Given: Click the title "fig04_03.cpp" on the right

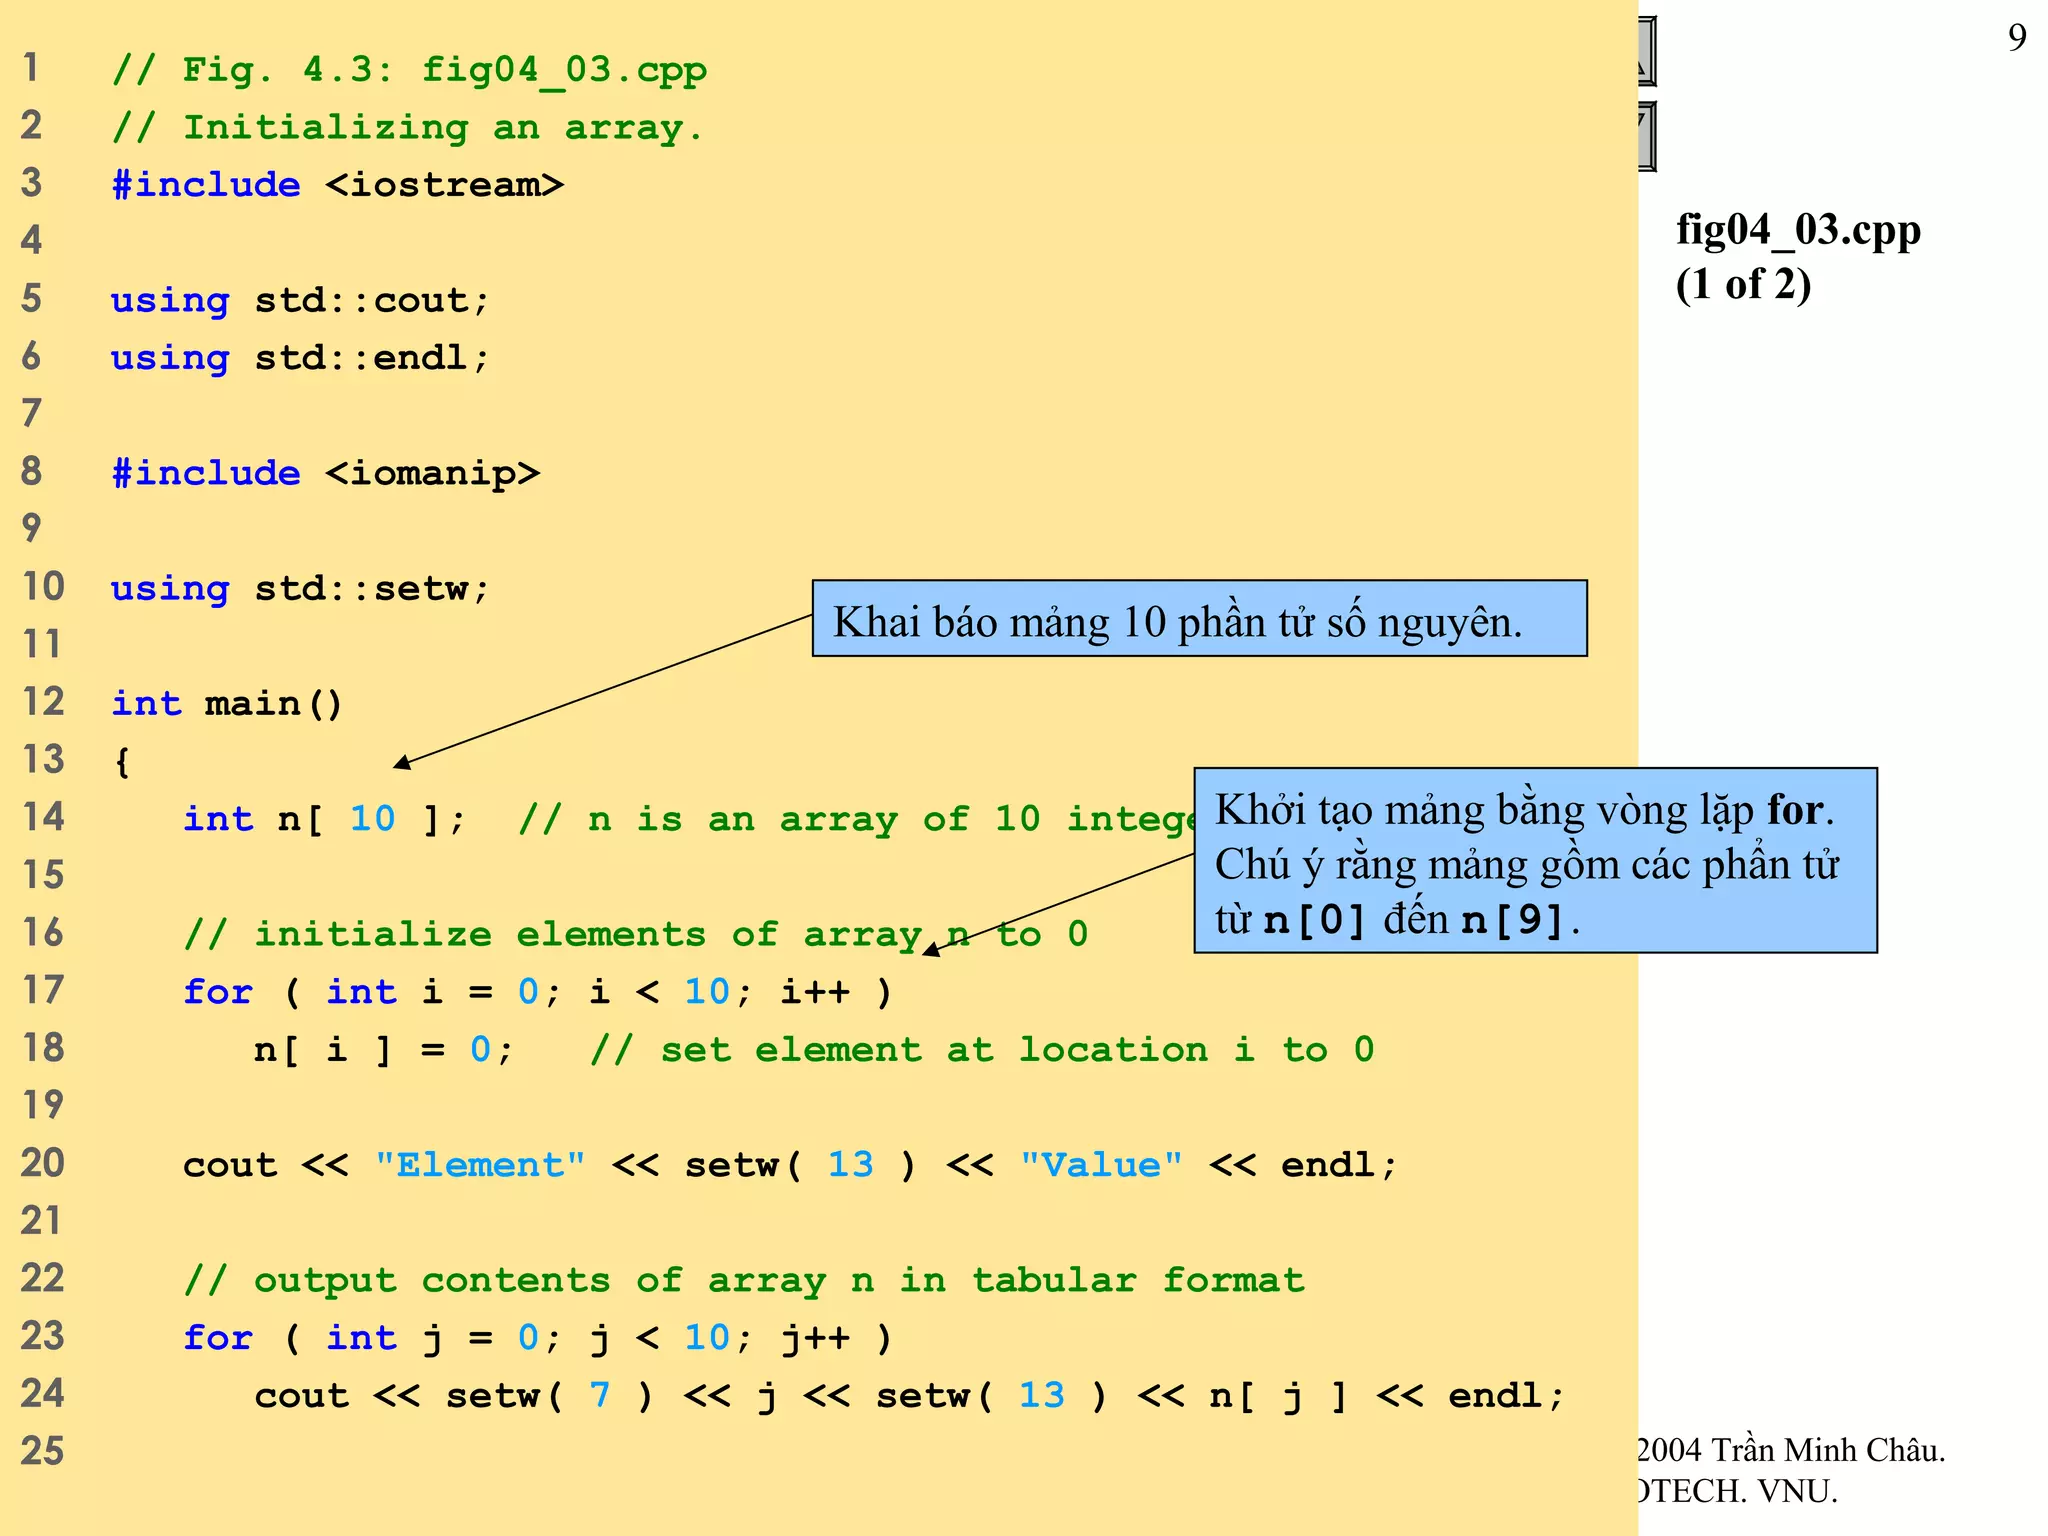Looking at the screenshot, I should [1798, 231].
